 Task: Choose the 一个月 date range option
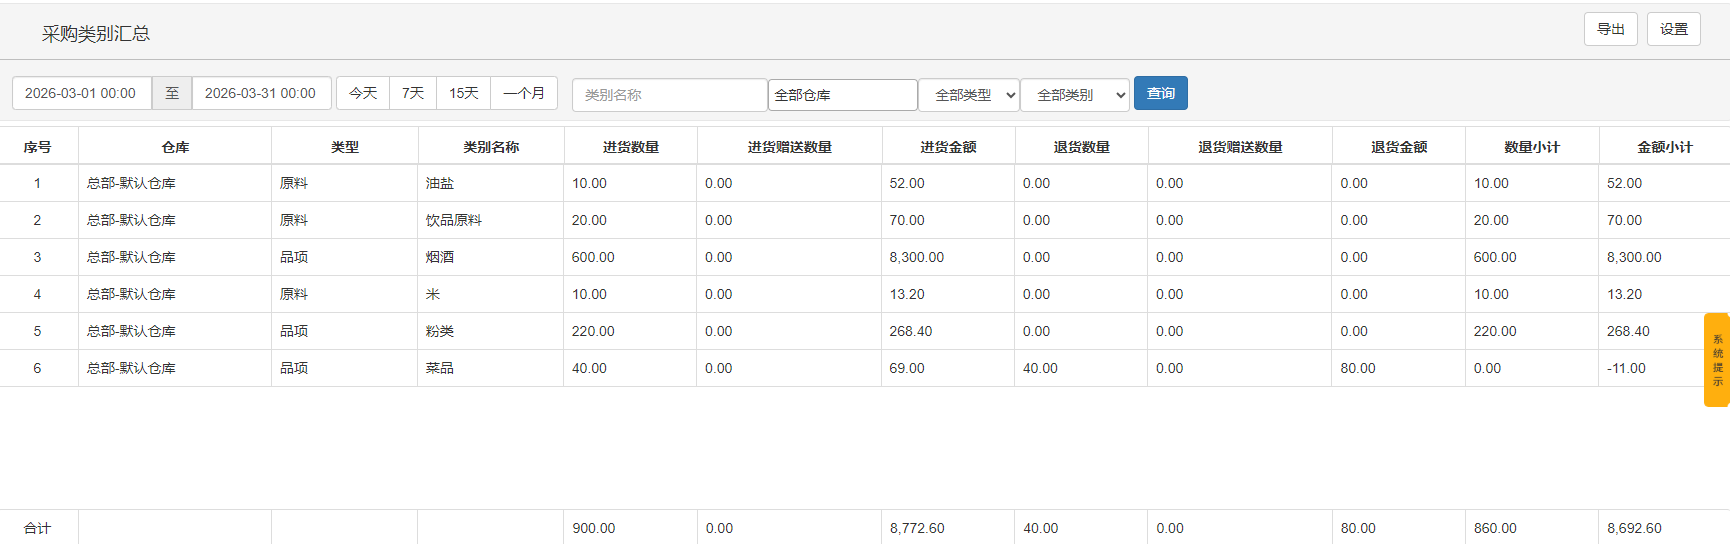coord(524,93)
